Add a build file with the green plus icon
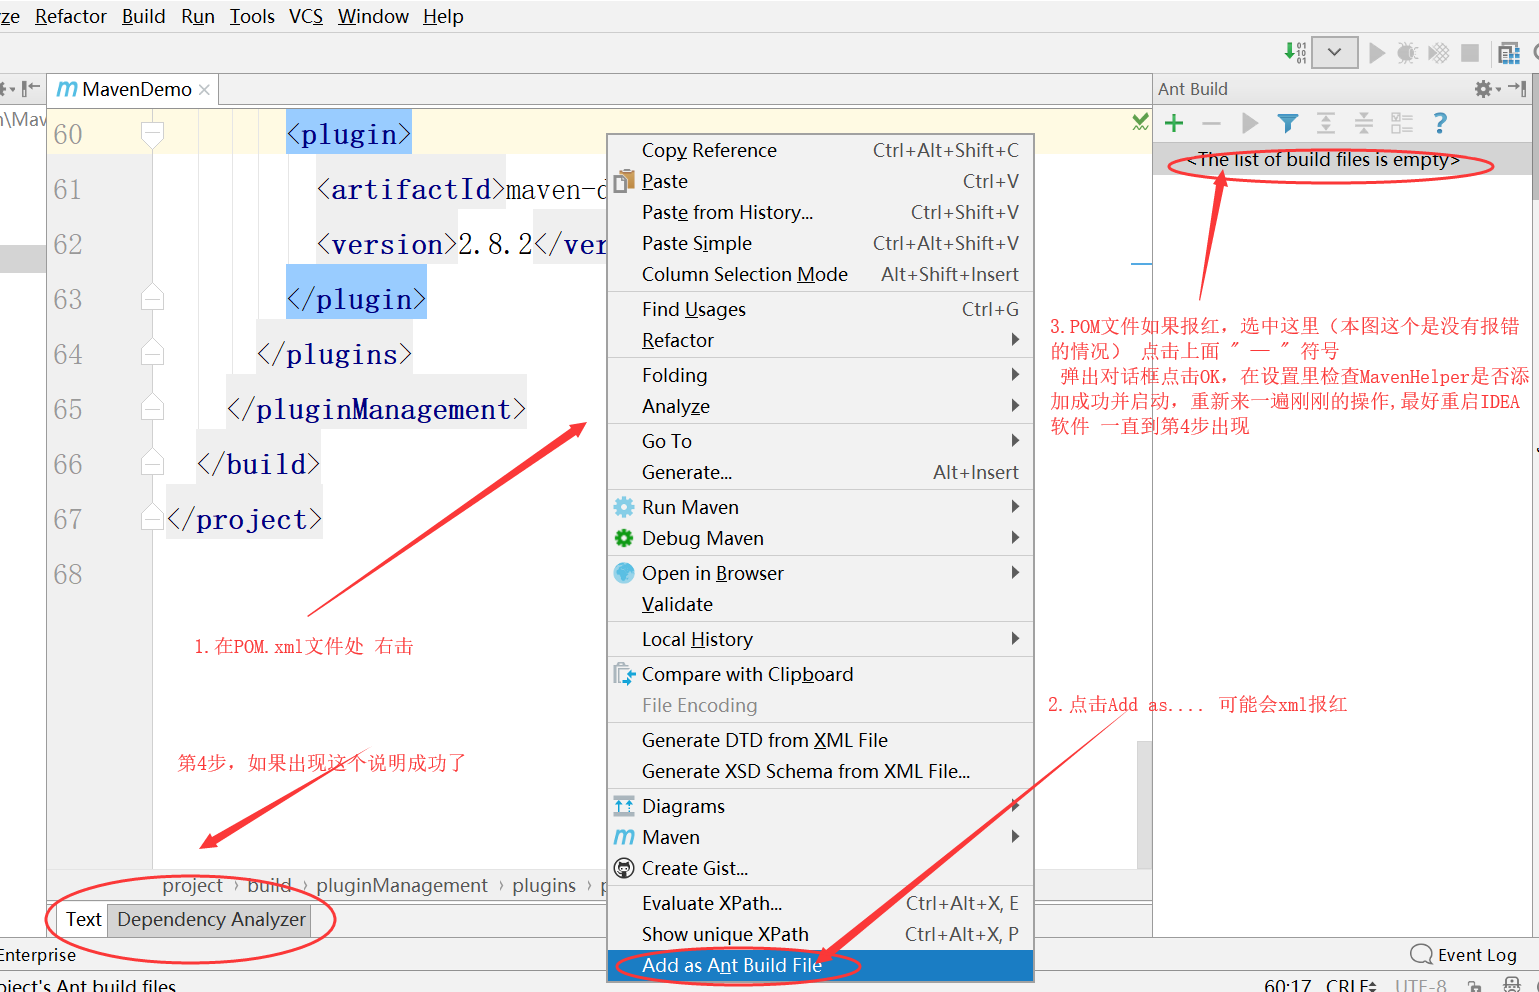 point(1173,123)
